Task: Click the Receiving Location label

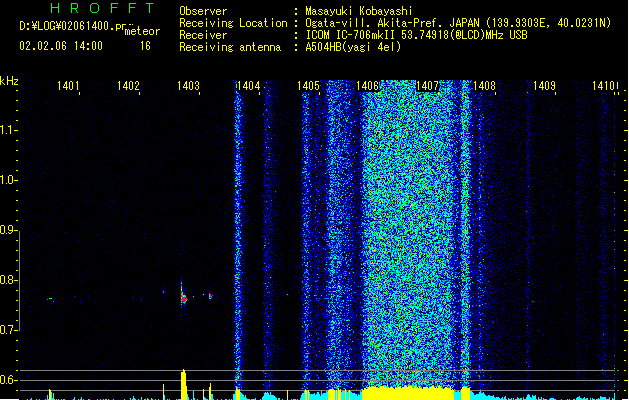Action: tap(233, 23)
